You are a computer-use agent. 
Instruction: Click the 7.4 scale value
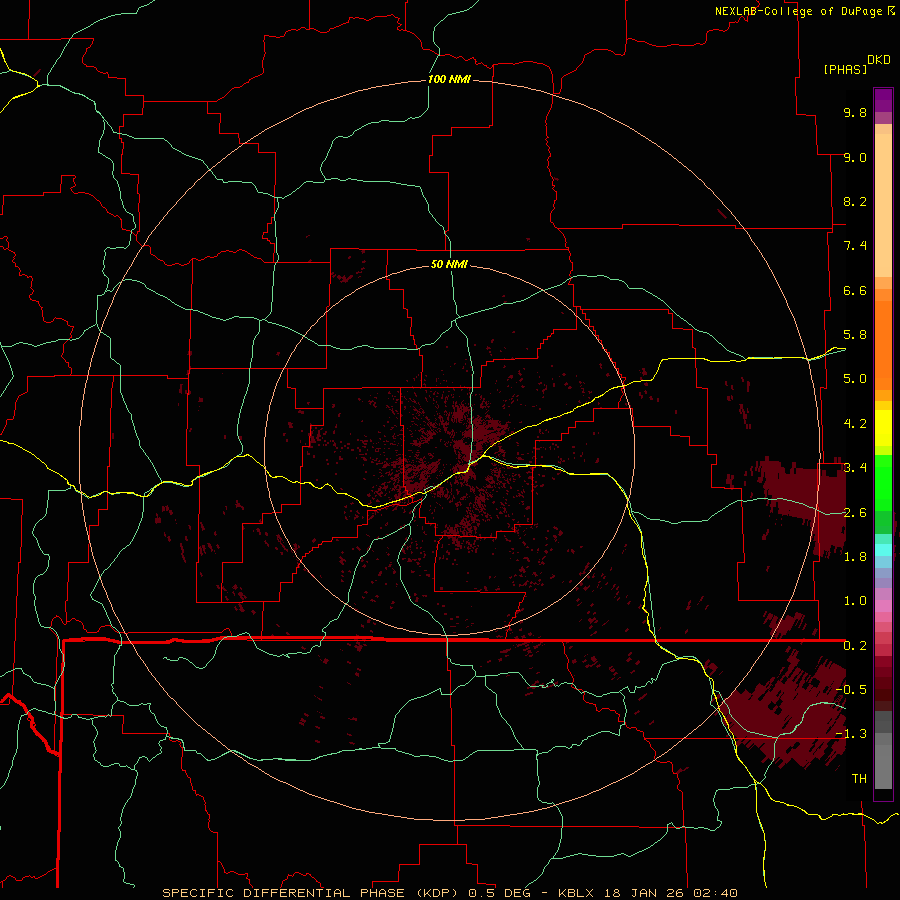[x=855, y=246]
